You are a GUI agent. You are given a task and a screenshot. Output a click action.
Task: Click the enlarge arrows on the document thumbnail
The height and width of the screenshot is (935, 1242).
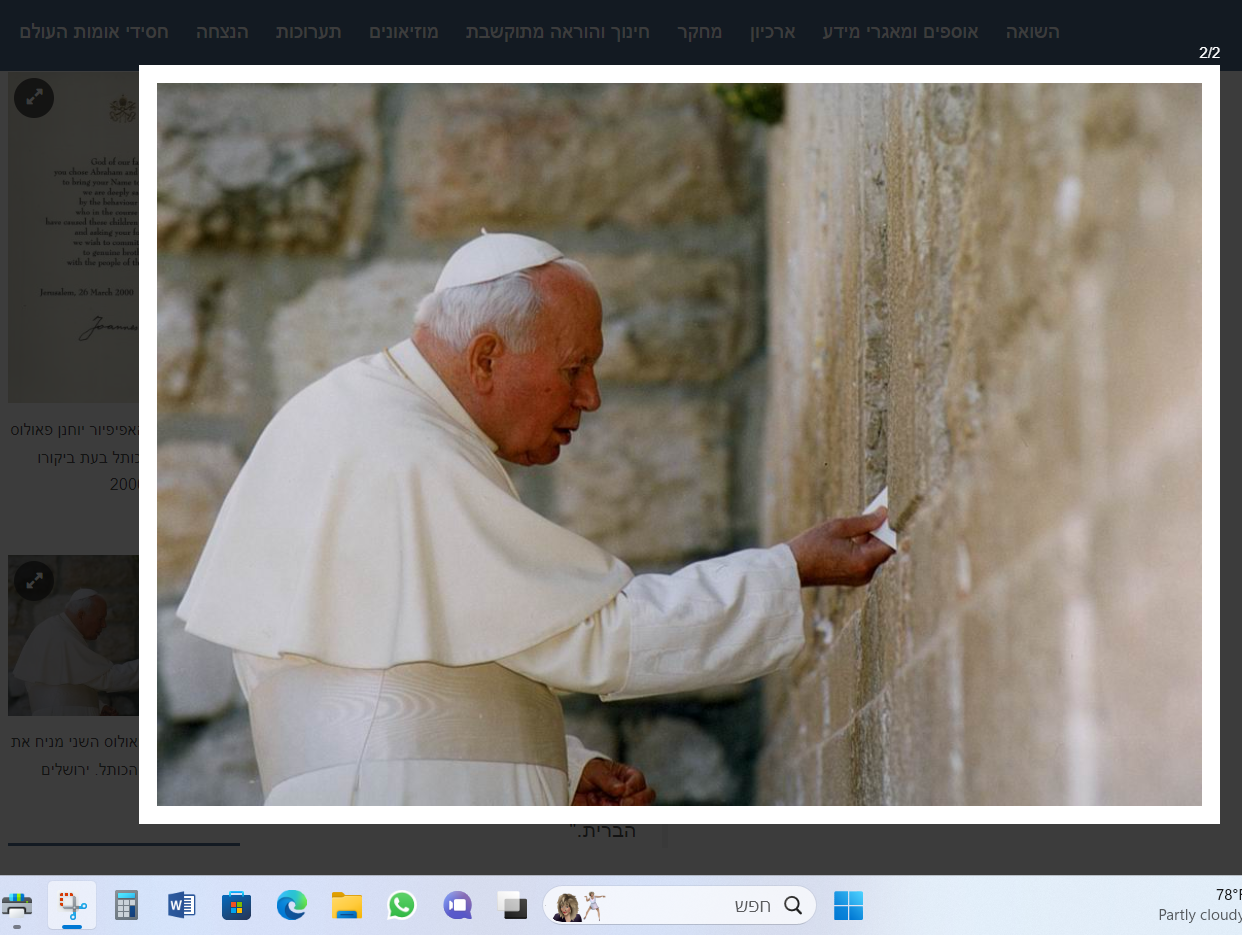(x=33, y=98)
